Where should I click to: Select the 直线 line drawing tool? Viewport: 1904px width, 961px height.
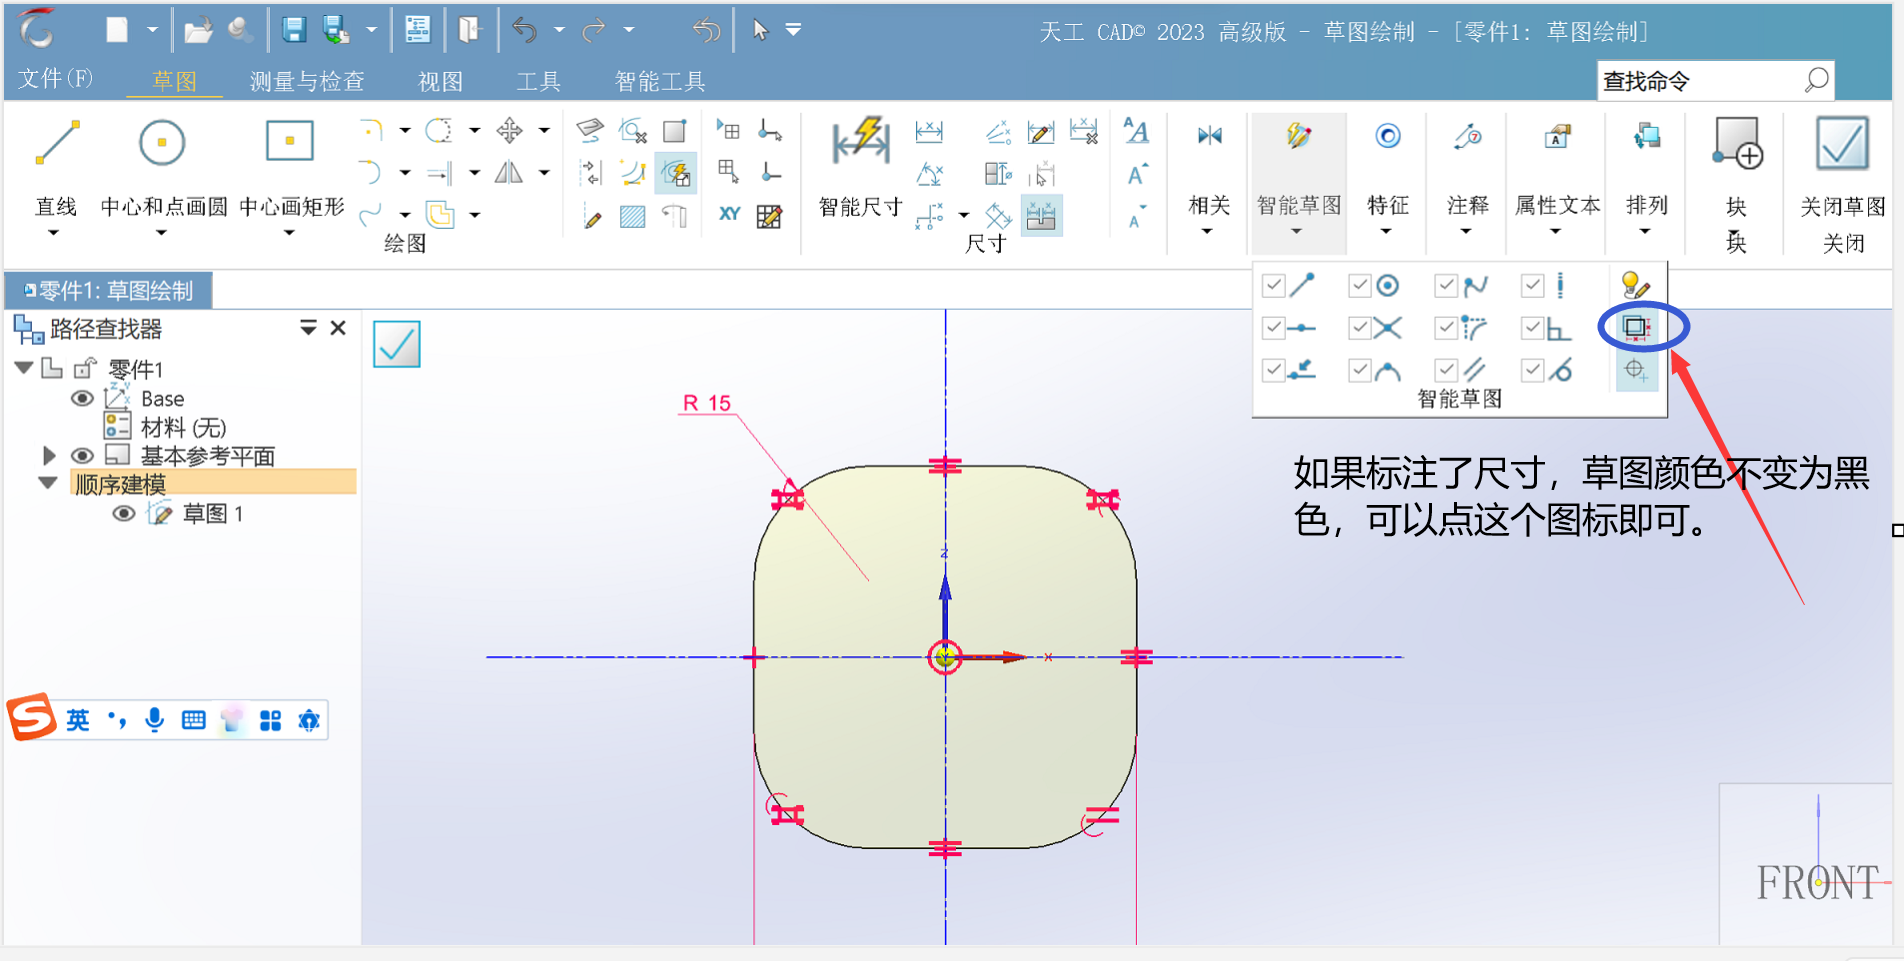57,142
